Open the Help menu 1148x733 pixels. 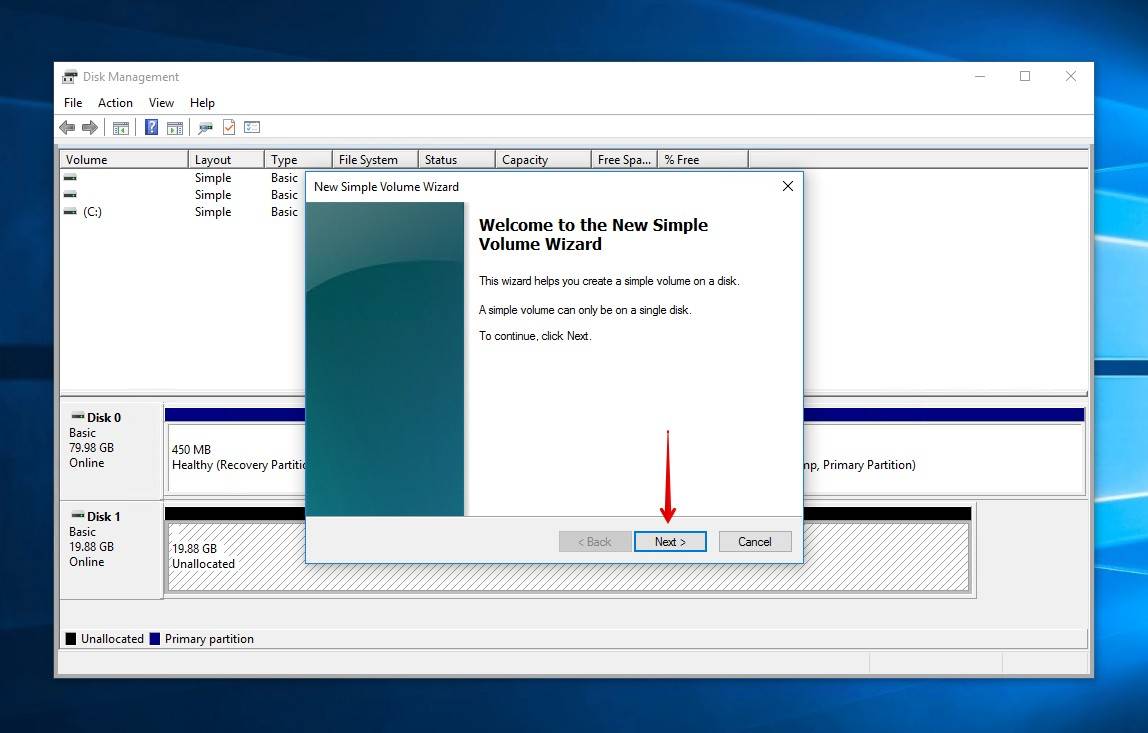202,103
